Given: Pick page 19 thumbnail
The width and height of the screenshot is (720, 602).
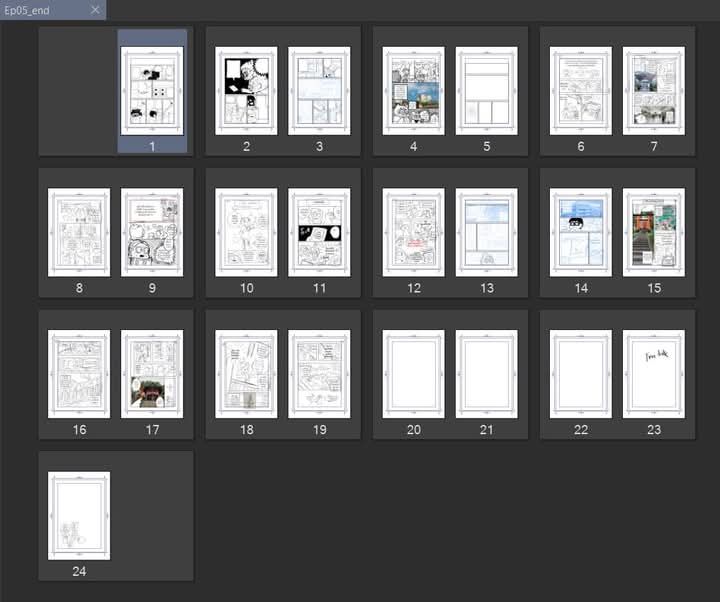Looking at the screenshot, I should click(319, 374).
